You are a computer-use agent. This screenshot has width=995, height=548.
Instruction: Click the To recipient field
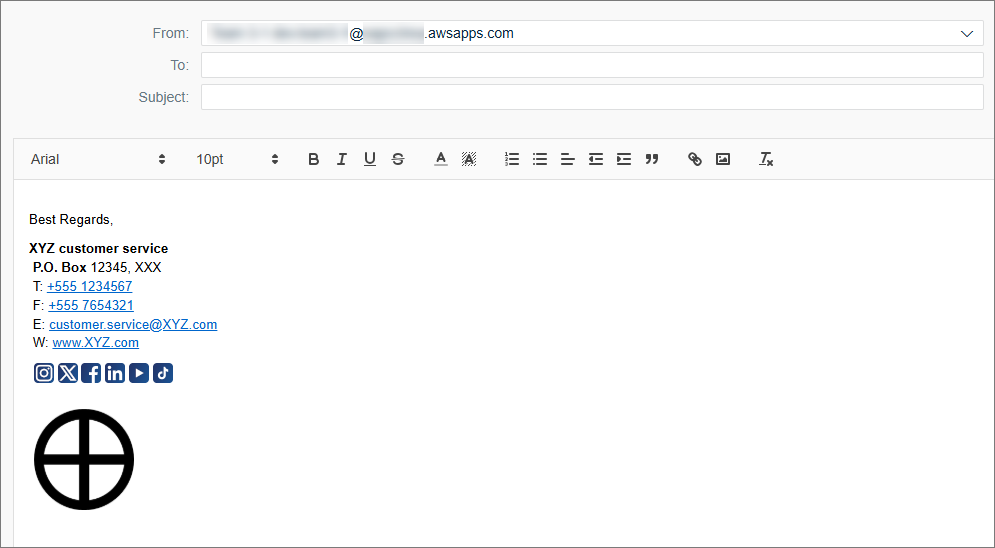(x=592, y=65)
